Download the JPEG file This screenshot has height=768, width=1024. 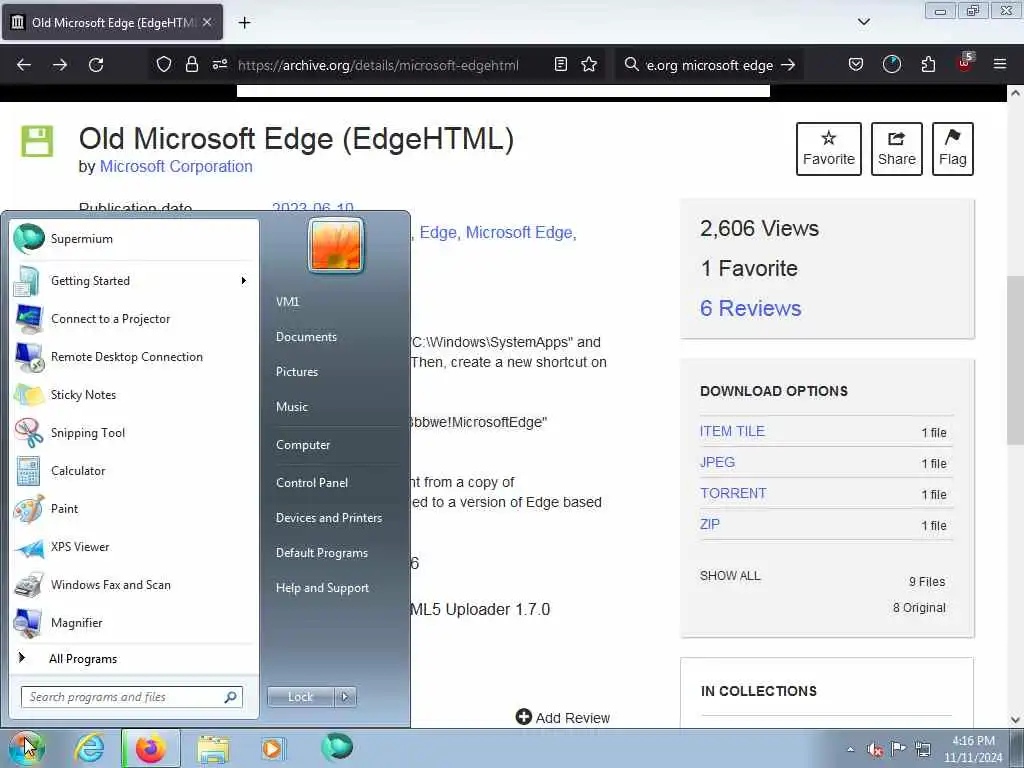[717, 462]
